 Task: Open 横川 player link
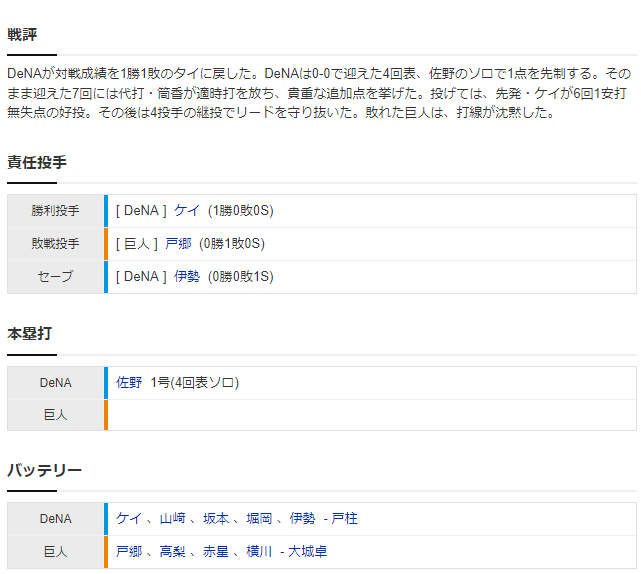pos(259,552)
